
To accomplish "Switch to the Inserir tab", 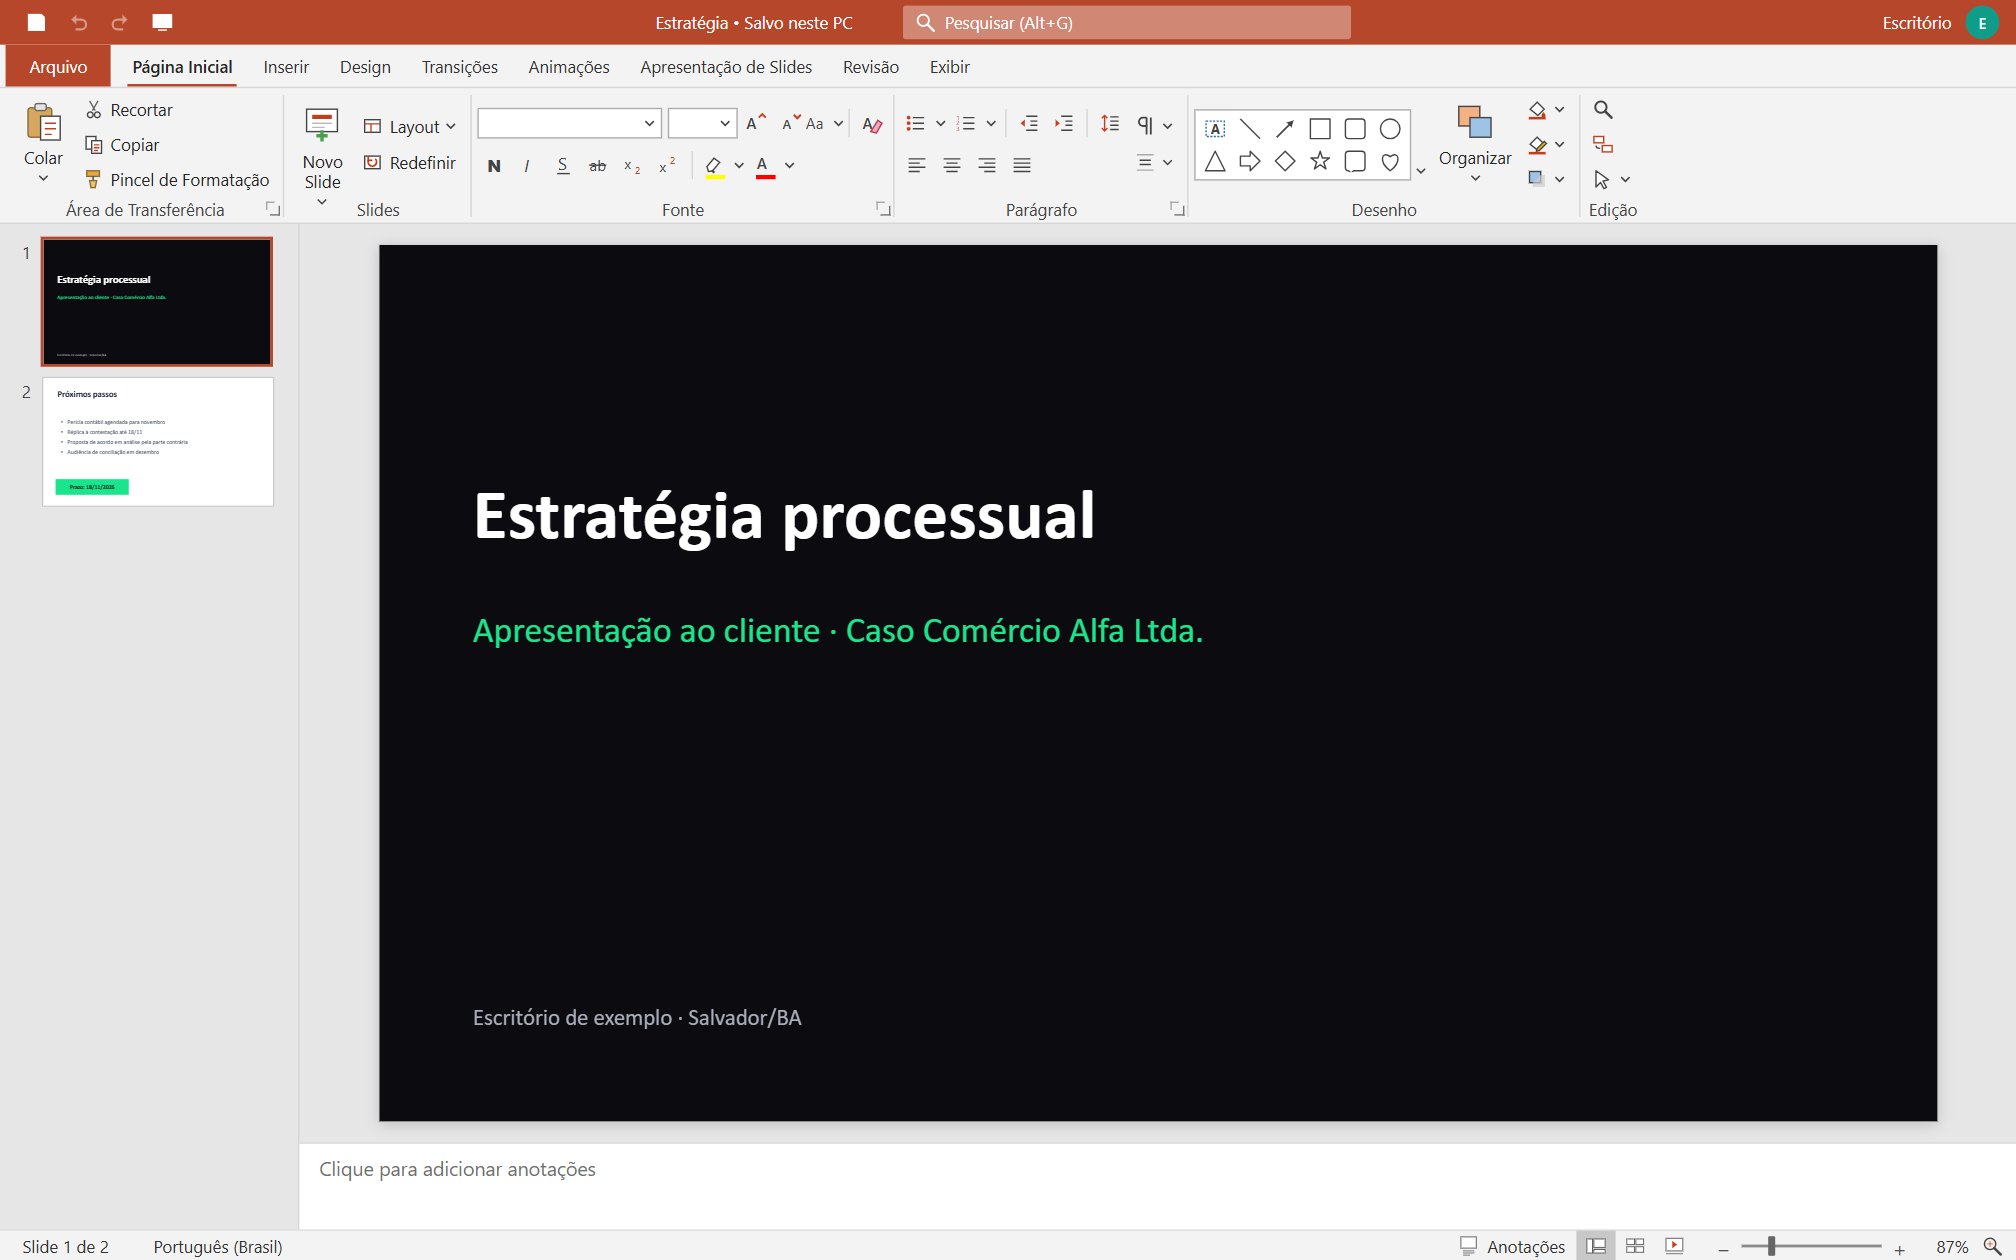I will tap(286, 67).
